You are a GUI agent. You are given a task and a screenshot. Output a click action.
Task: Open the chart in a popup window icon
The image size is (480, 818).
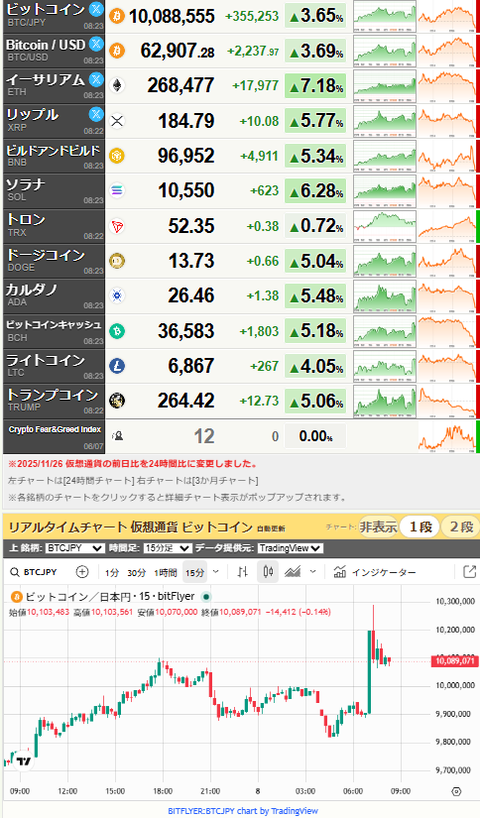pos(470,572)
